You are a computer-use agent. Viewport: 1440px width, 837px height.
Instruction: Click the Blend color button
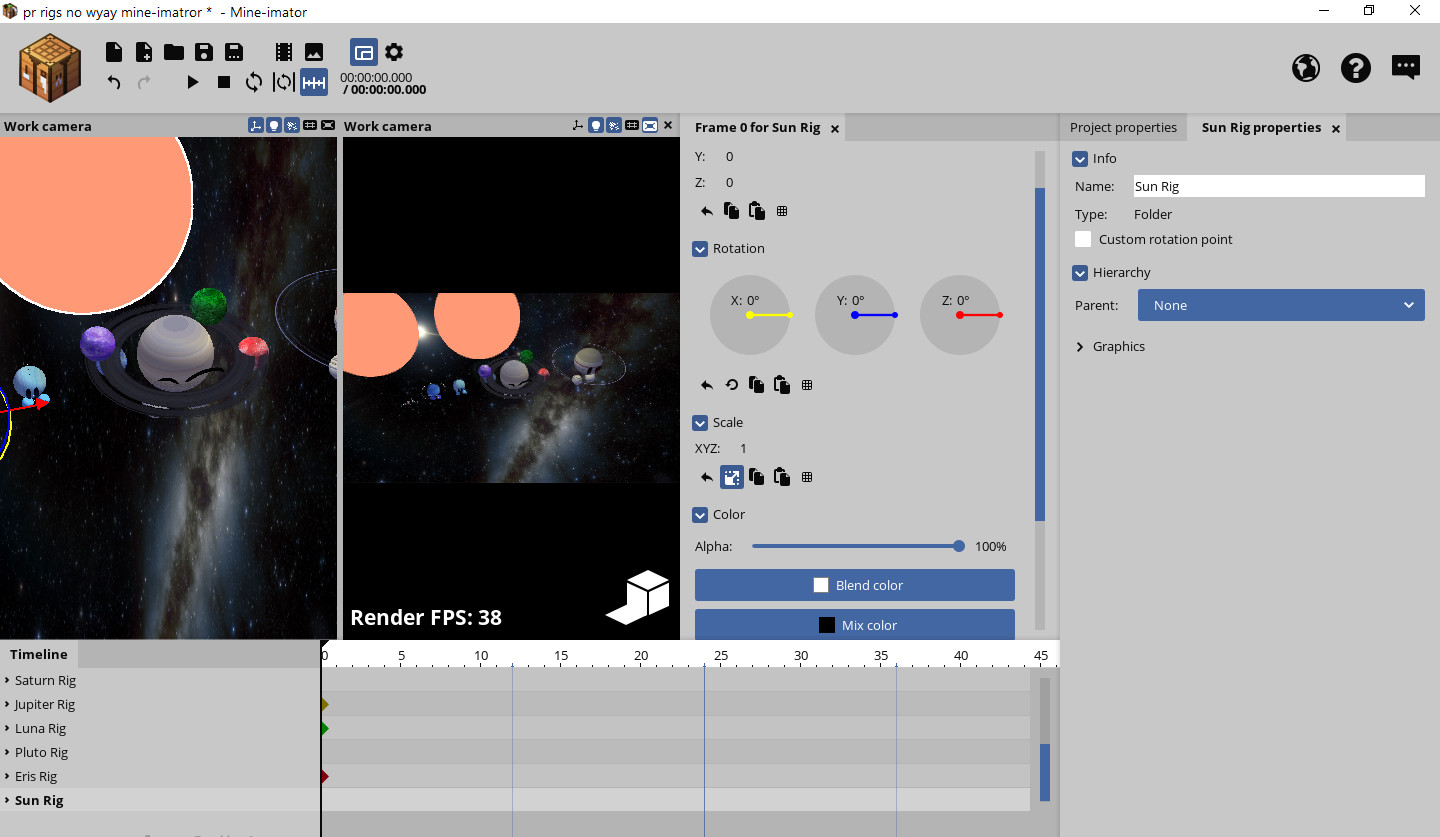(x=854, y=585)
